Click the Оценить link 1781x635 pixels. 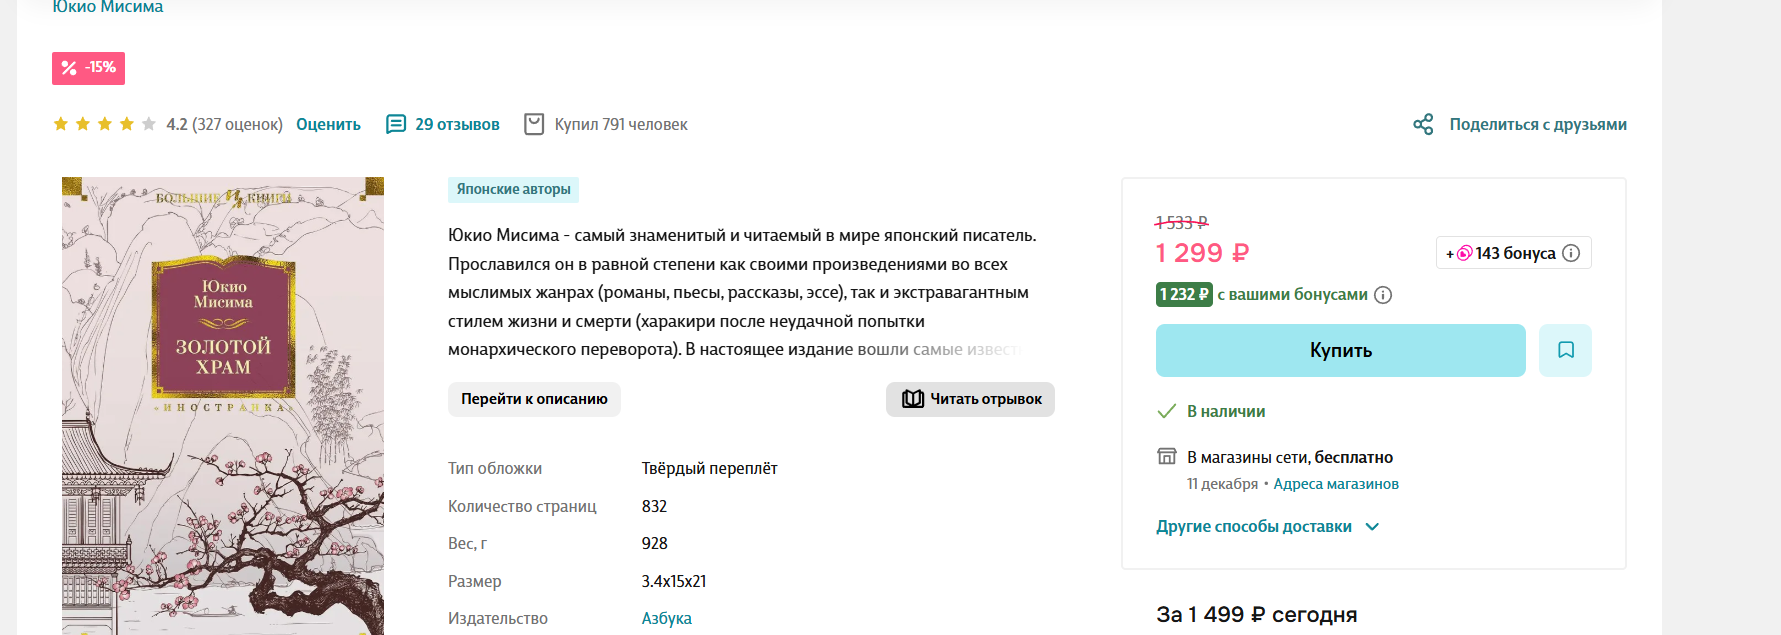point(328,124)
